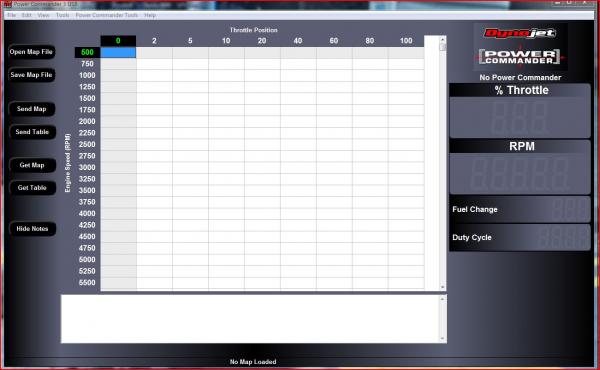Open the Power Commander Tools menu
This screenshot has height=370, width=600.
pyautogui.click(x=106, y=15)
